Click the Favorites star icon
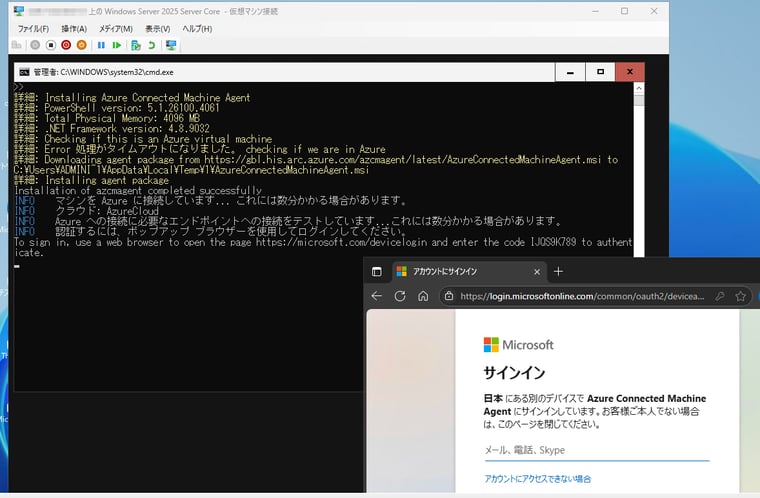This screenshot has width=760, height=498. point(740,296)
